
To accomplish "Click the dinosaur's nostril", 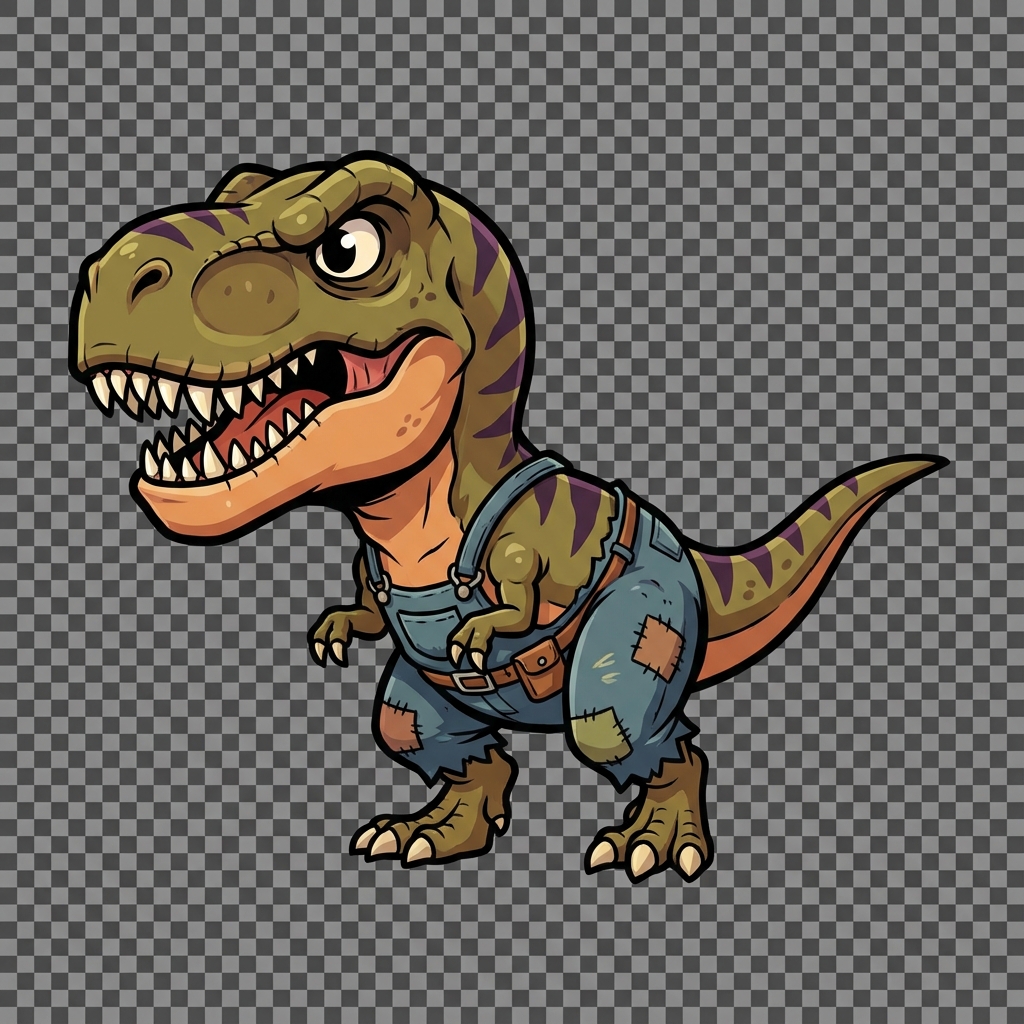I will pos(150,275).
